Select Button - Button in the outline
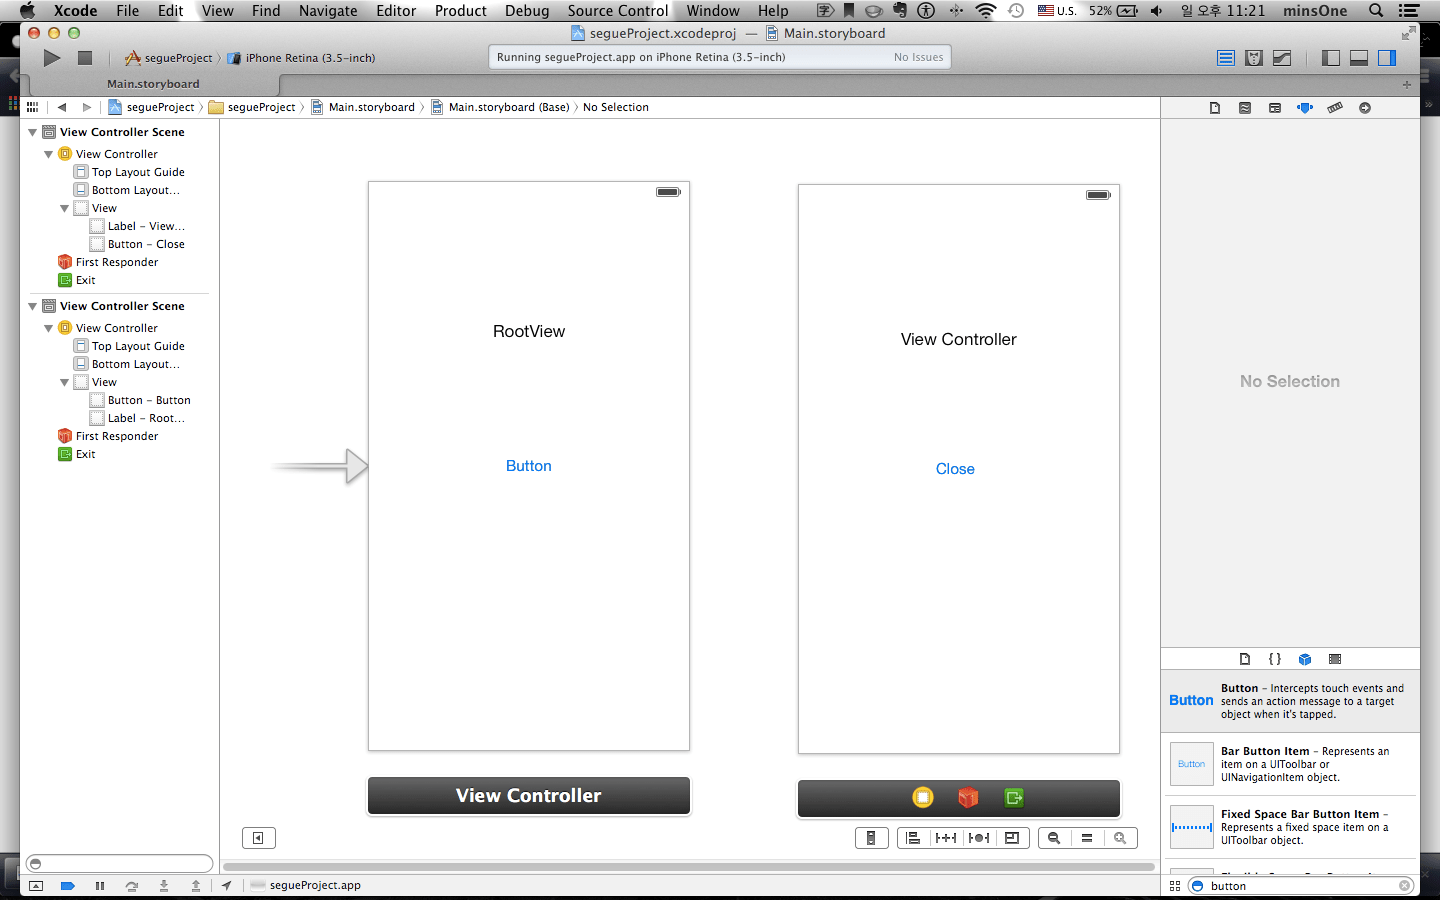 (149, 400)
